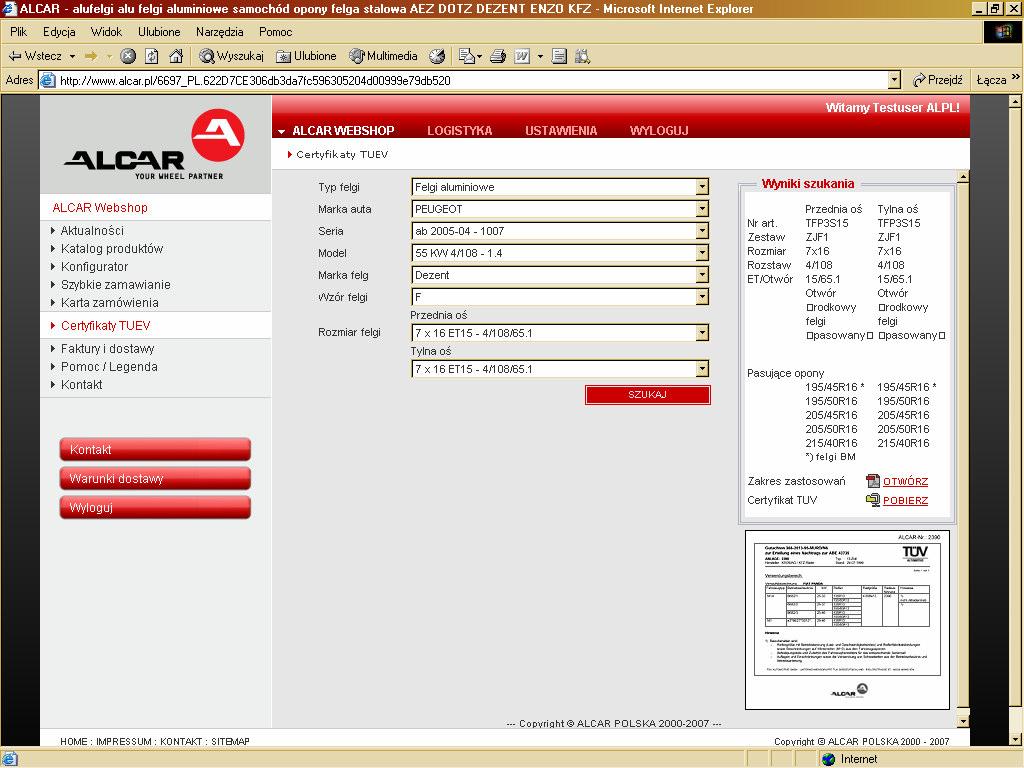Open the Edycja menu
Screen dimensions: 1024x768
[x=59, y=32]
